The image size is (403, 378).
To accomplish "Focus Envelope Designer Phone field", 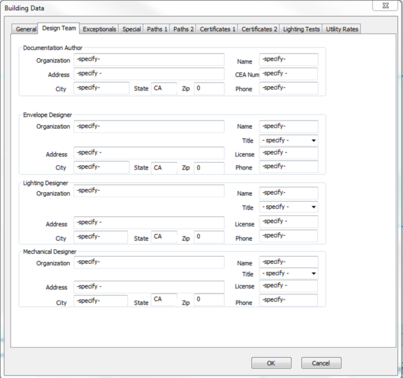I will click(x=289, y=166).
